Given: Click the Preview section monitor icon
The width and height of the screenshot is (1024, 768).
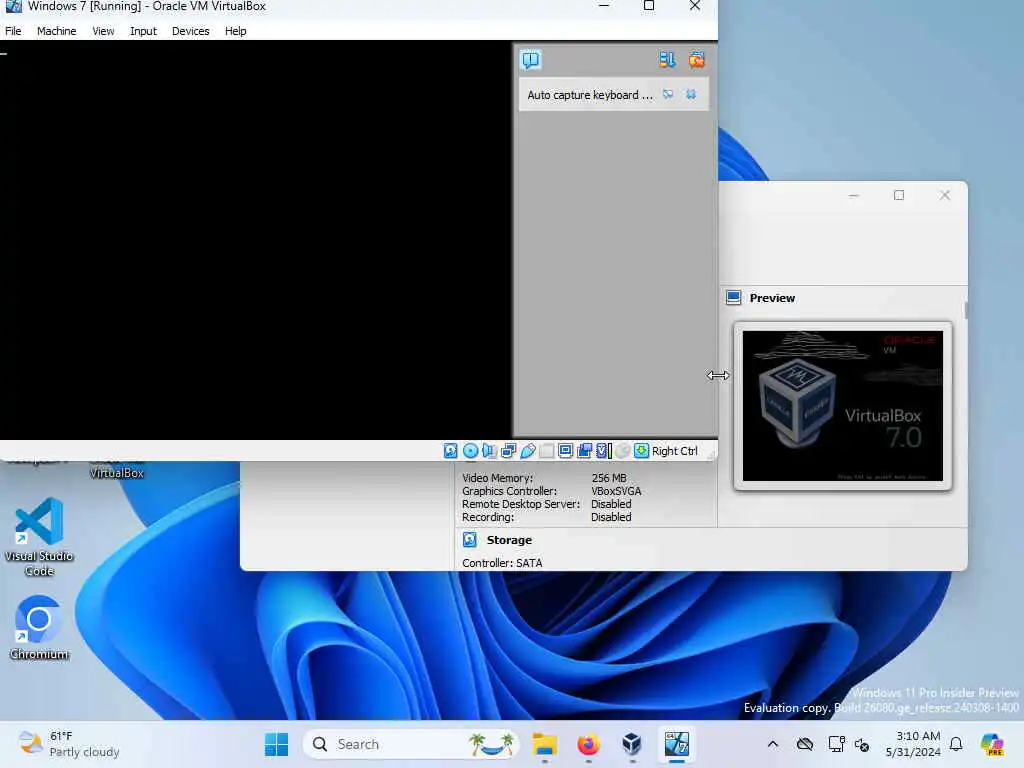Looking at the screenshot, I should [x=733, y=298].
